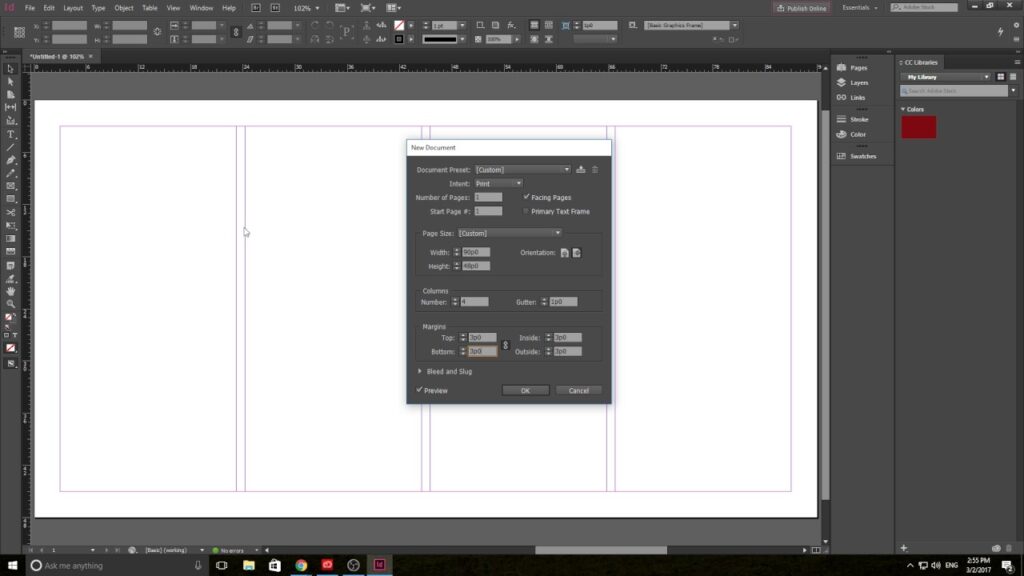Open the Pages panel
The height and width of the screenshot is (576, 1024).
[858, 67]
